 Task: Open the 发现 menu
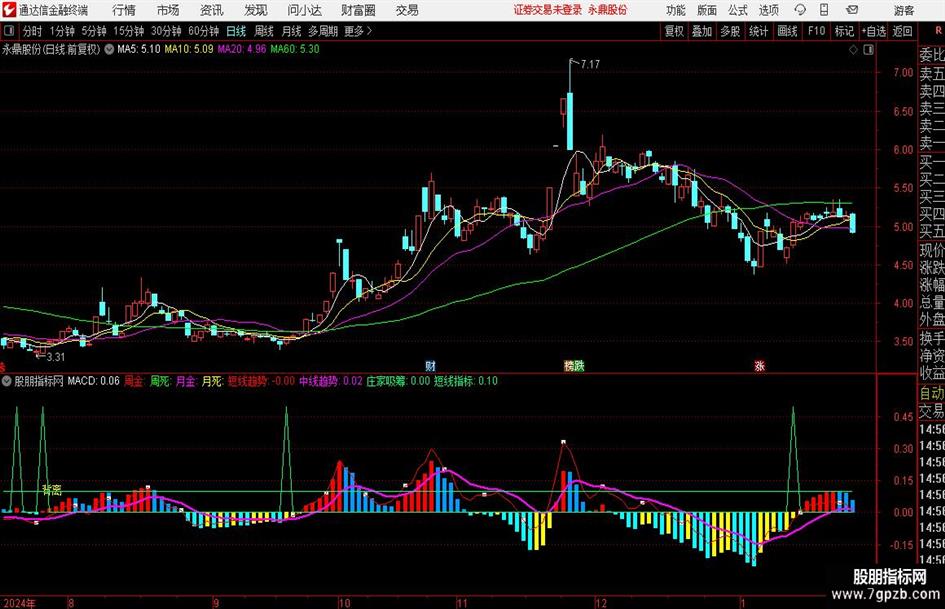point(256,10)
